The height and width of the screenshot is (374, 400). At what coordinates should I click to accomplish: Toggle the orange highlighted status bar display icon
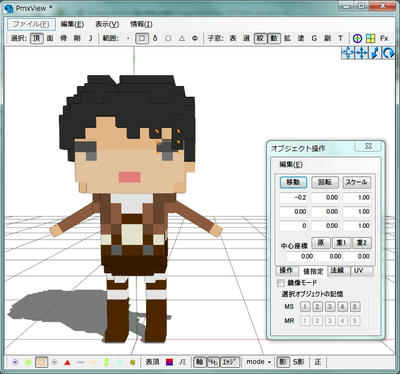(x=41, y=362)
